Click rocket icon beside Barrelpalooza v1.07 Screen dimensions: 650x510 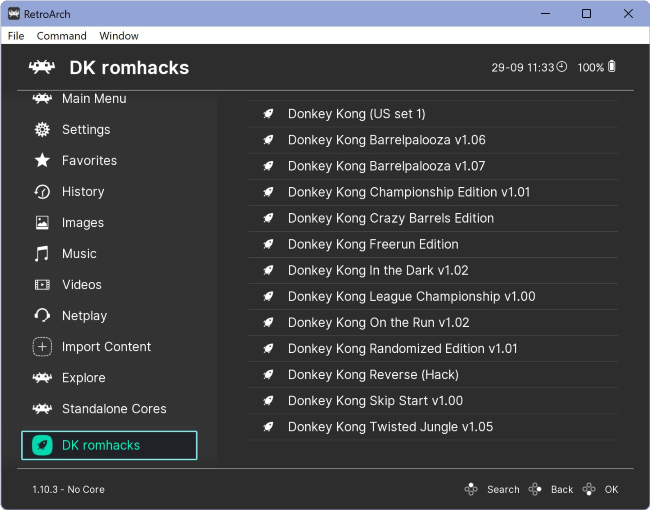(268, 166)
